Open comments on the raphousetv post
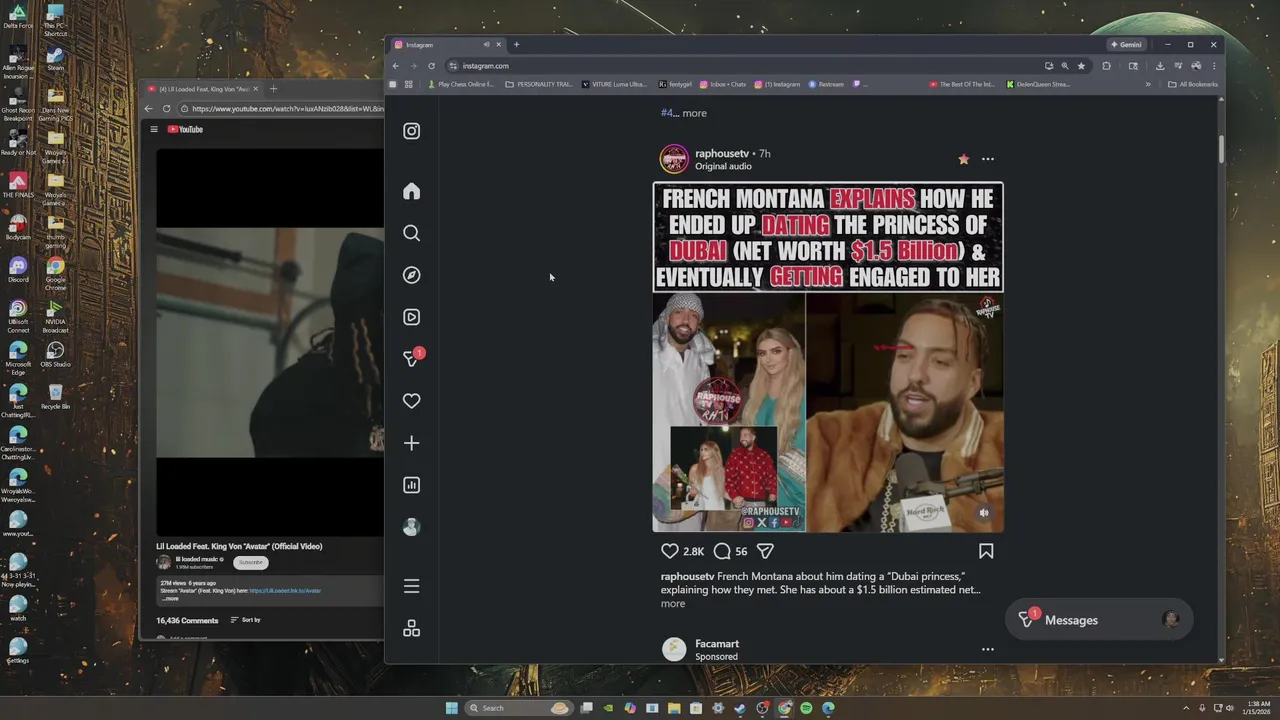This screenshot has height=720, width=1280. 722,551
